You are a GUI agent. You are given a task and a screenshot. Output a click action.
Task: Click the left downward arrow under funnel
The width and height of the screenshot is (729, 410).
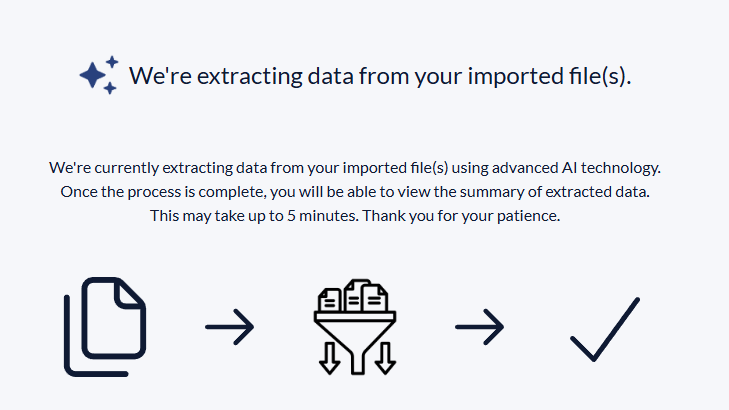click(x=329, y=358)
